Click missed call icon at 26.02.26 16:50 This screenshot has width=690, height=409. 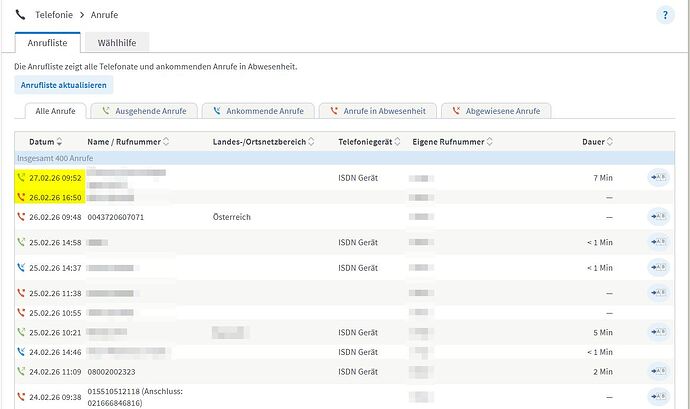[21, 197]
